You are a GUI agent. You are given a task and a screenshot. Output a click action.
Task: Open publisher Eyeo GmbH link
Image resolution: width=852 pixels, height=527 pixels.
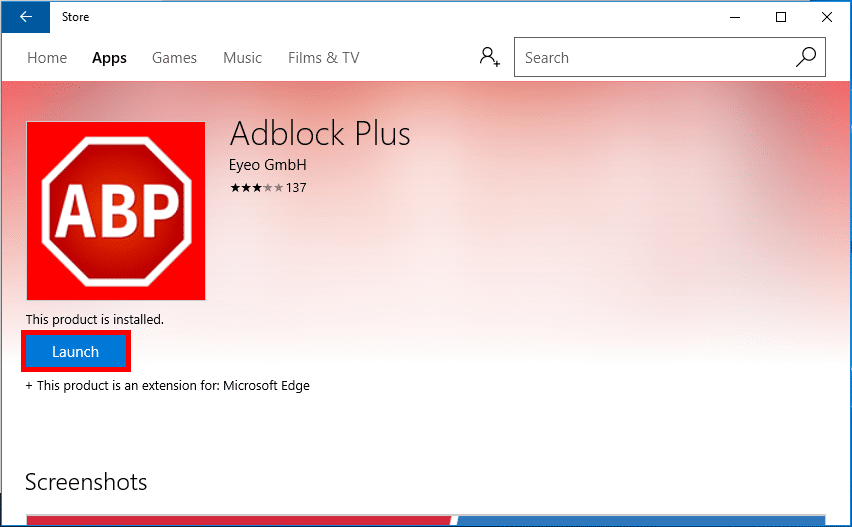[267, 165]
